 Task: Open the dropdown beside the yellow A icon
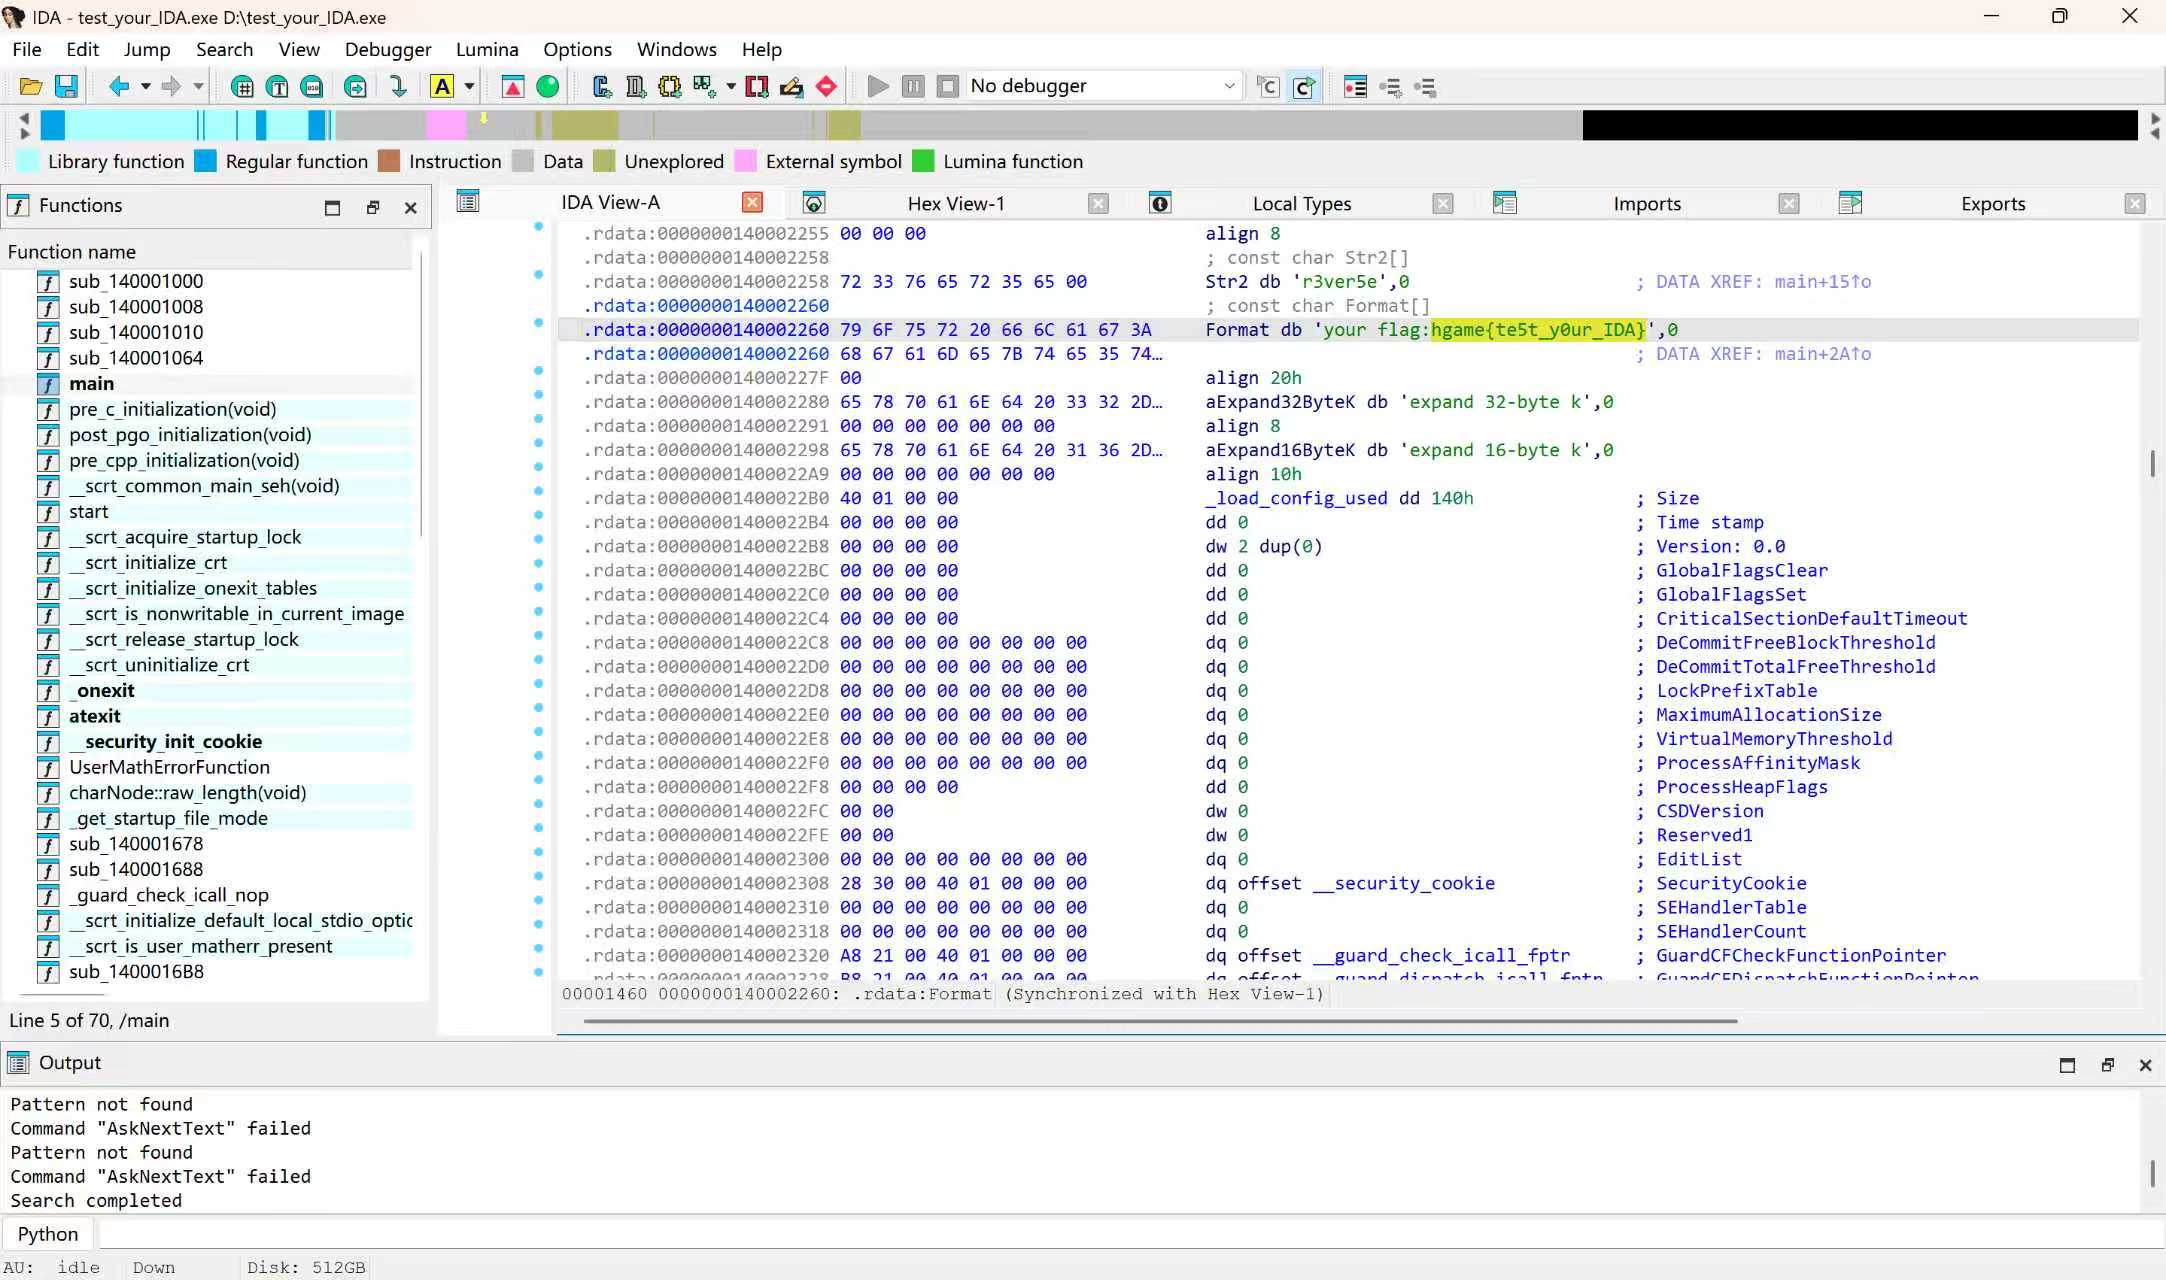click(469, 87)
